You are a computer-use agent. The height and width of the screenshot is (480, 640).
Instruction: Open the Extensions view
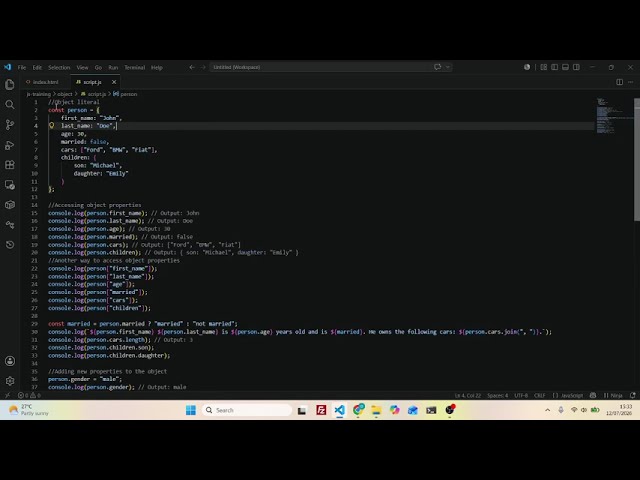[x=10, y=165]
